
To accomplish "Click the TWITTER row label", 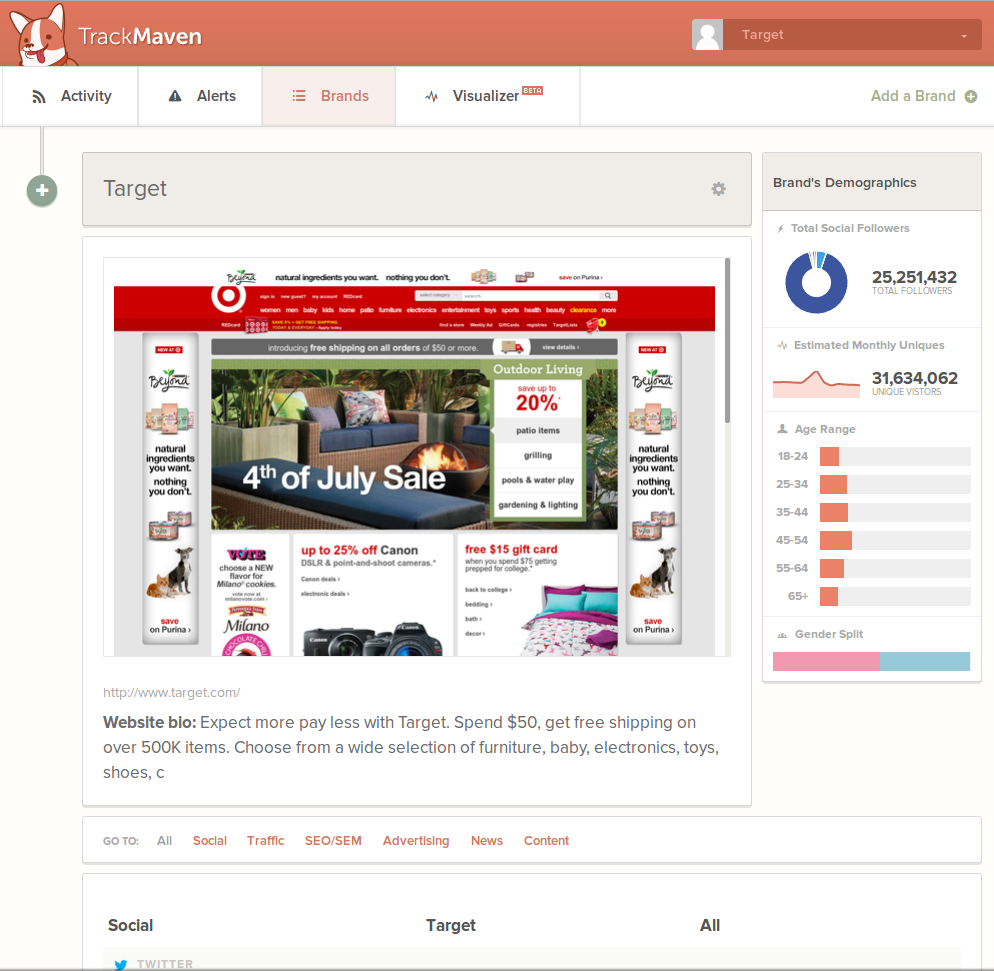I will 165,964.
